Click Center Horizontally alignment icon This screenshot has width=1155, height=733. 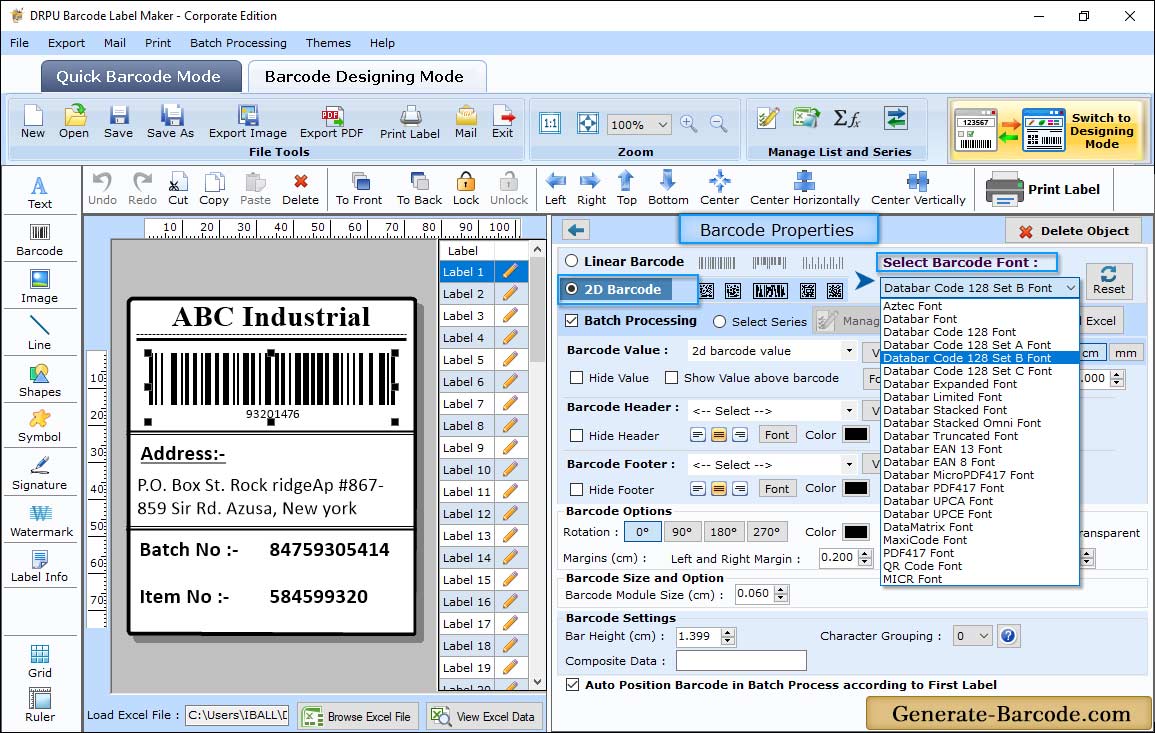pos(804,189)
